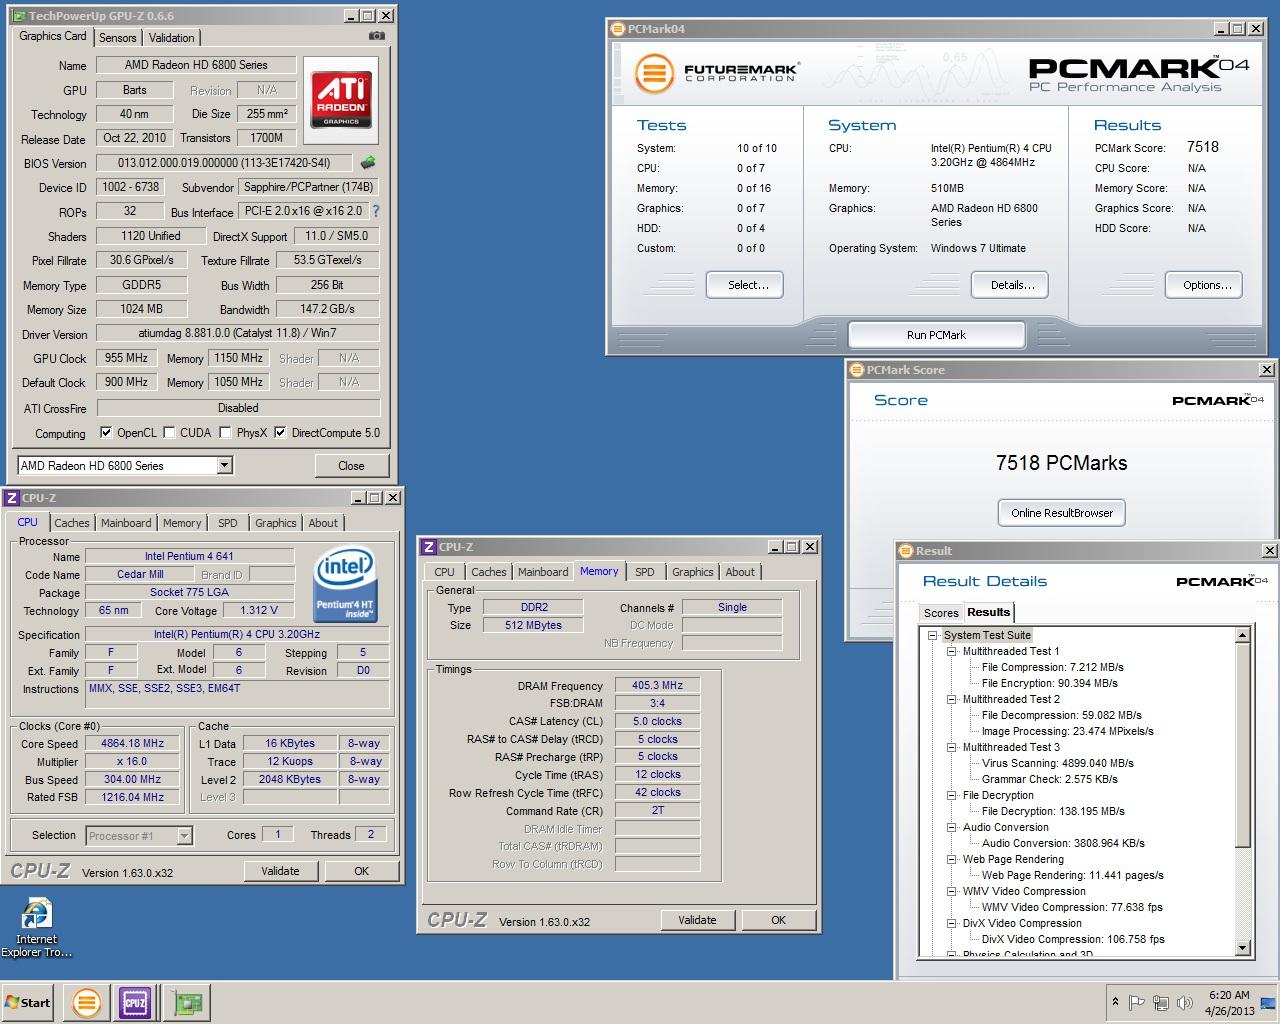The height and width of the screenshot is (1024, 1280).
Task: Click the BIOS save chip icon
Action: [x=368, y=163]
